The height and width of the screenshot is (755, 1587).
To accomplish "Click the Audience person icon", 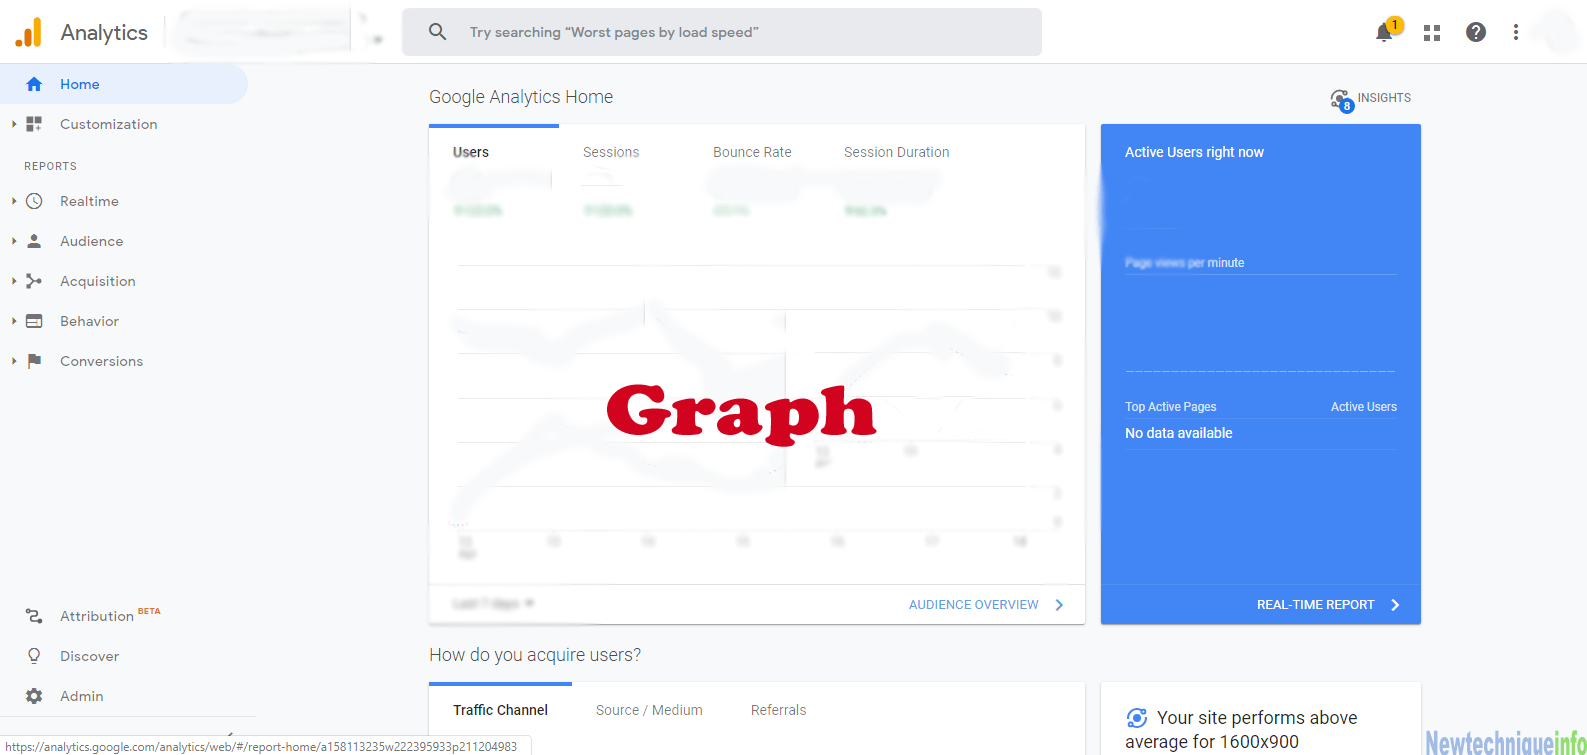I will pyautogui.click(x=34, y=241).
